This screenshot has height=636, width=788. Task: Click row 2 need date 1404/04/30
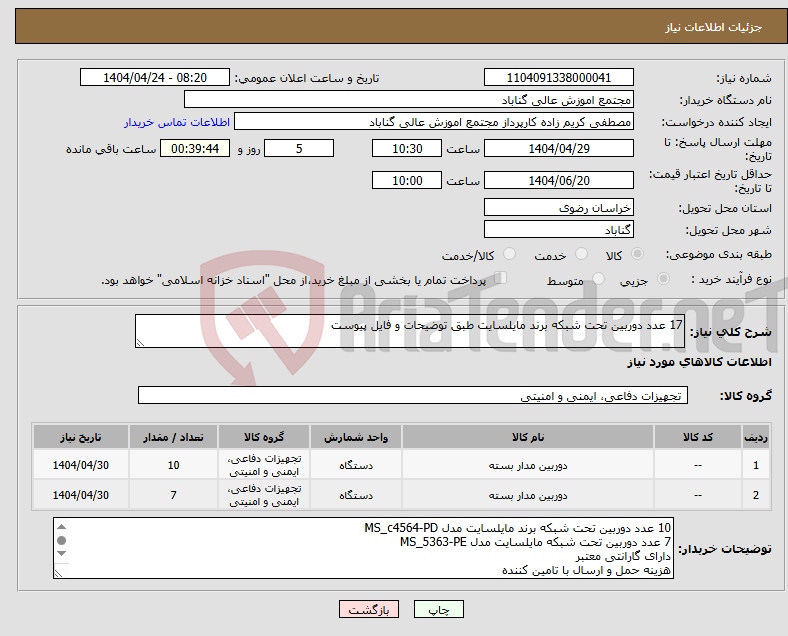pyautogui.click(x=80, y=495)
